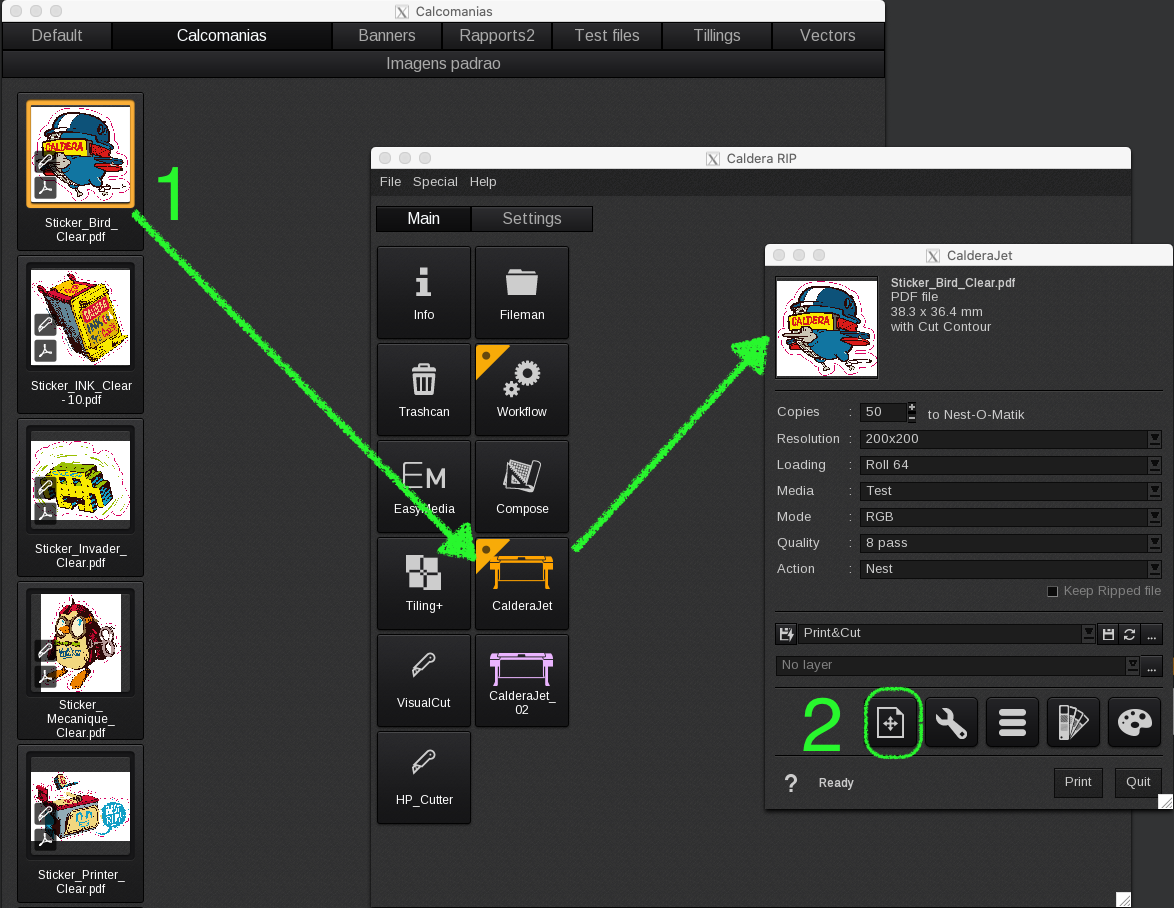Switch to the Settings tab in Caldera RIP
This screenshot has width=1174, height=908.
[x=531, y=218]
